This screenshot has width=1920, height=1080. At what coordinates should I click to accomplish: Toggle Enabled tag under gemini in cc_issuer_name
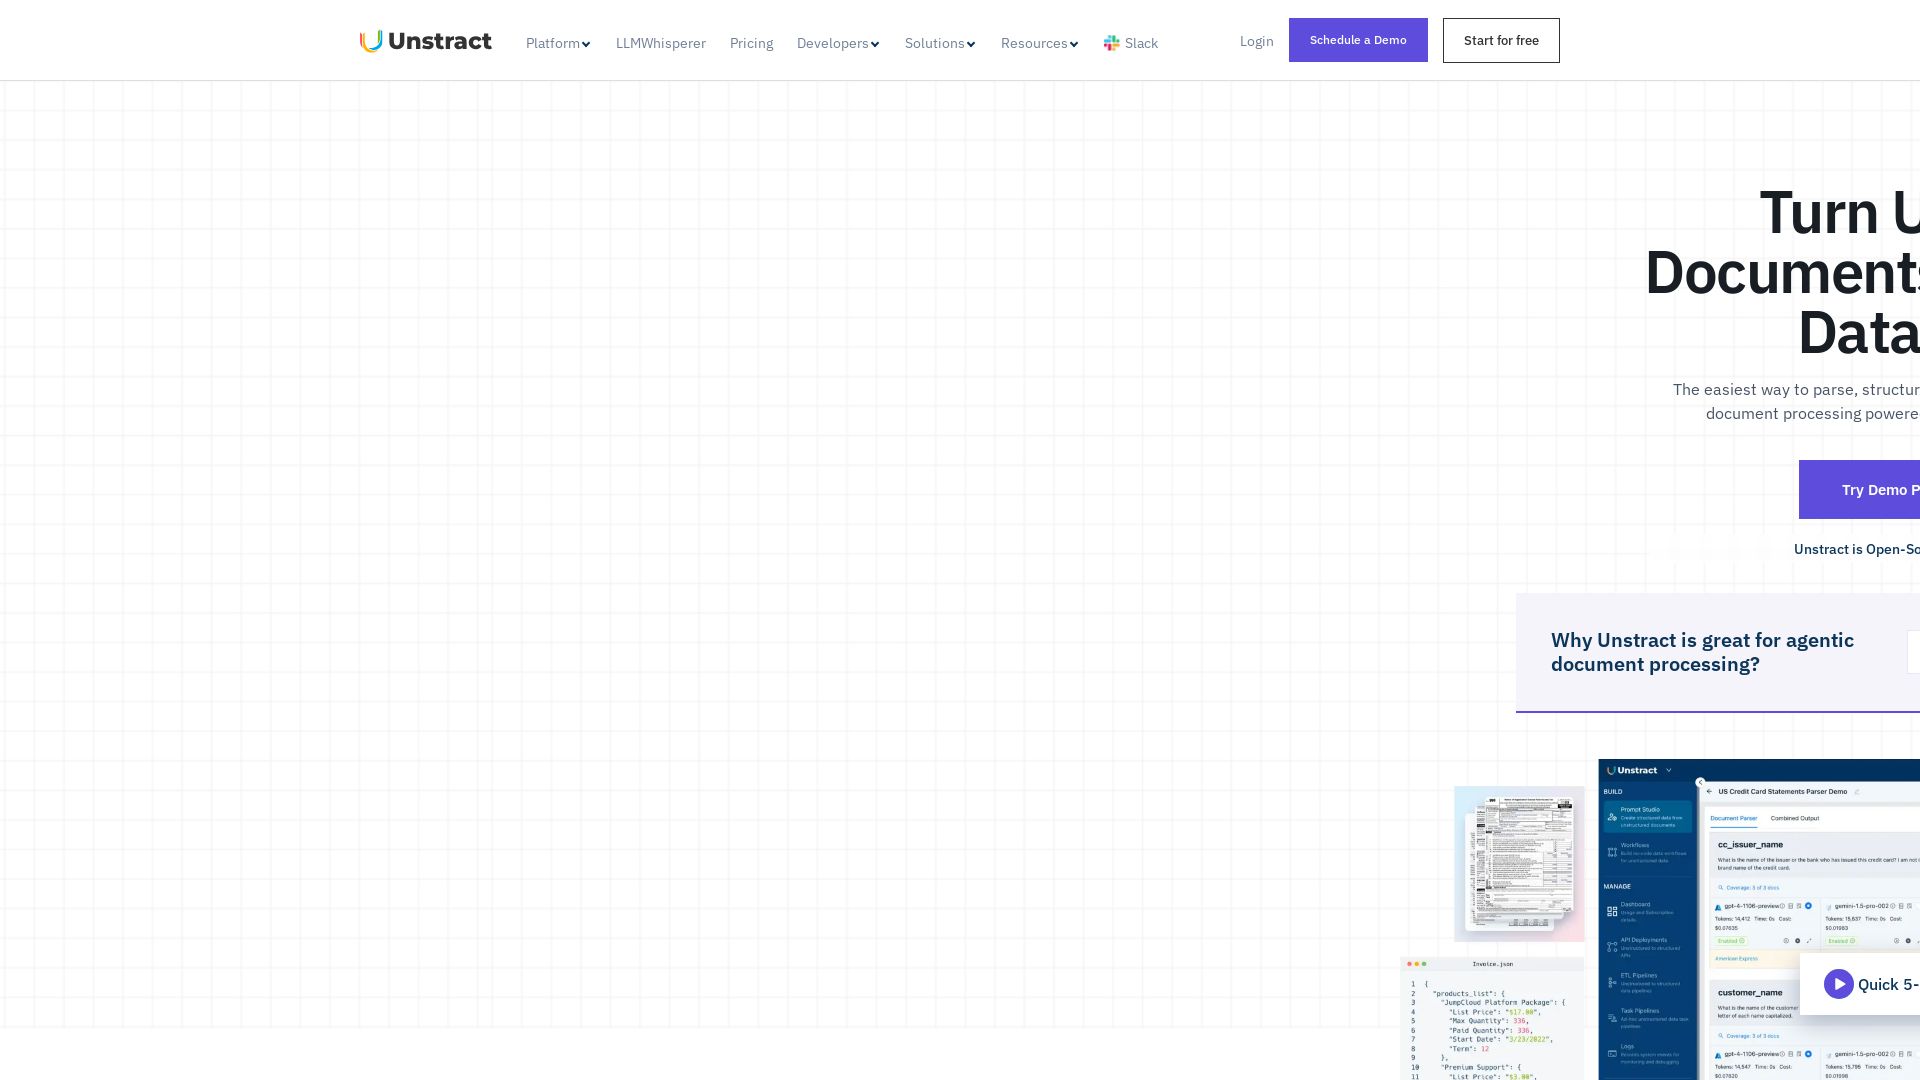click(x=1842, y=941)
